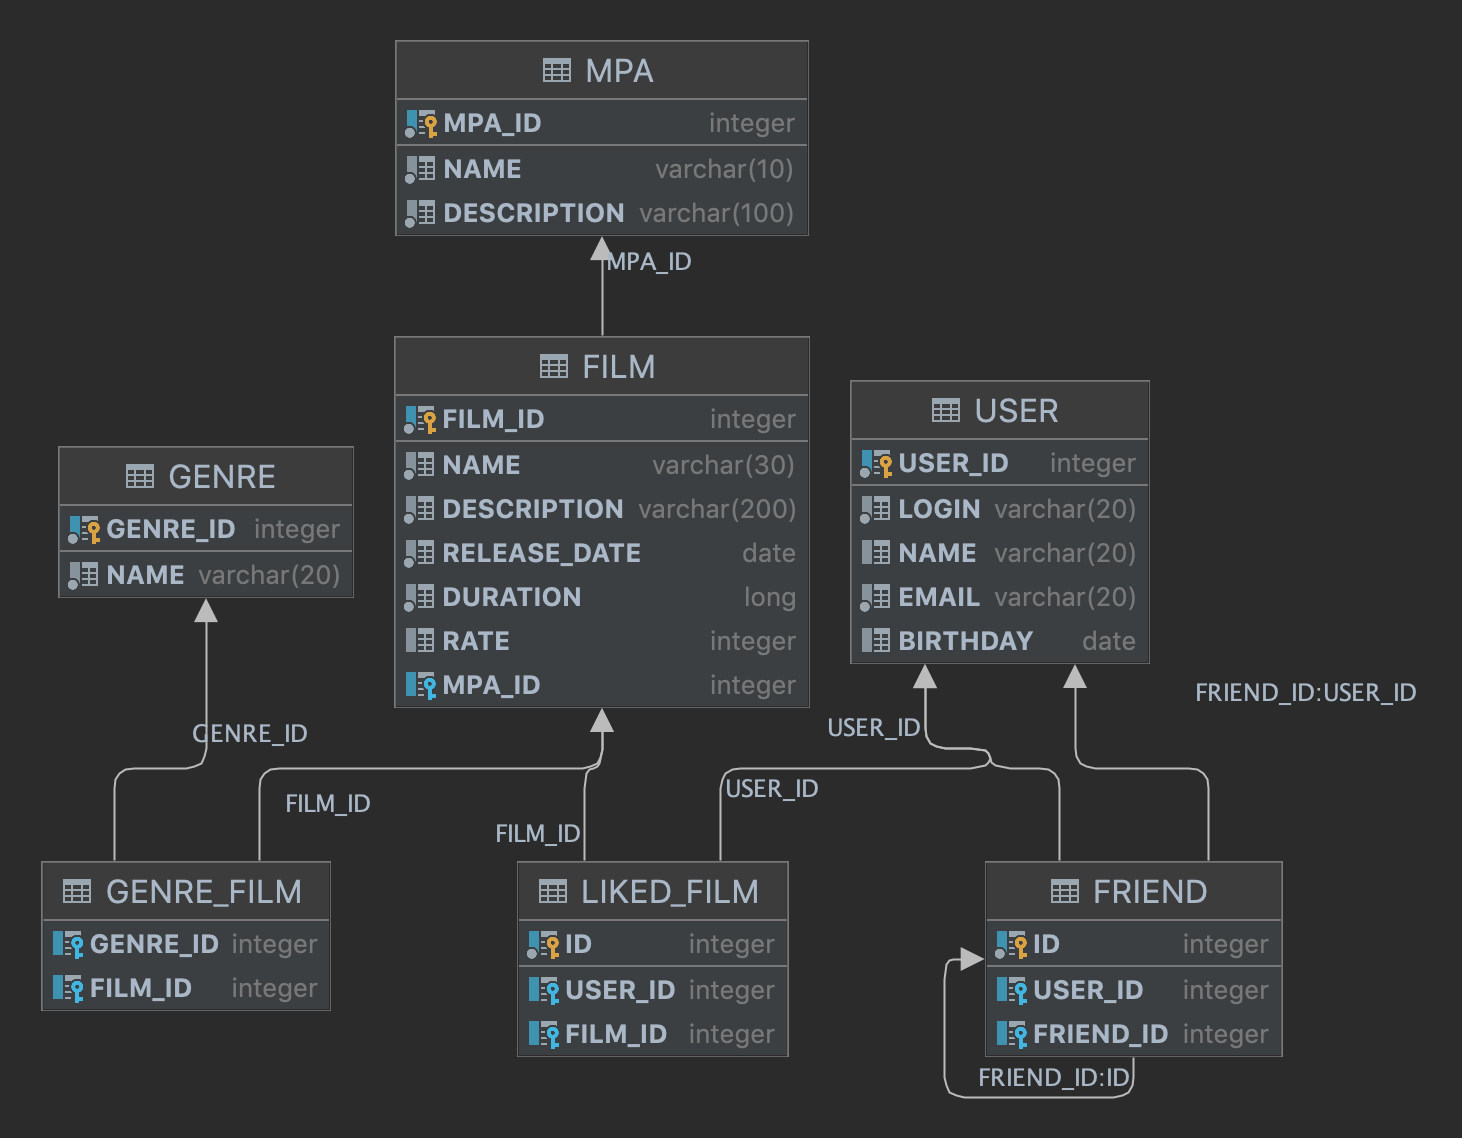The height and width of the screenshot is (1138, 1462).
Task: Click the table icon in MPA header
Action: pos(557,71)
